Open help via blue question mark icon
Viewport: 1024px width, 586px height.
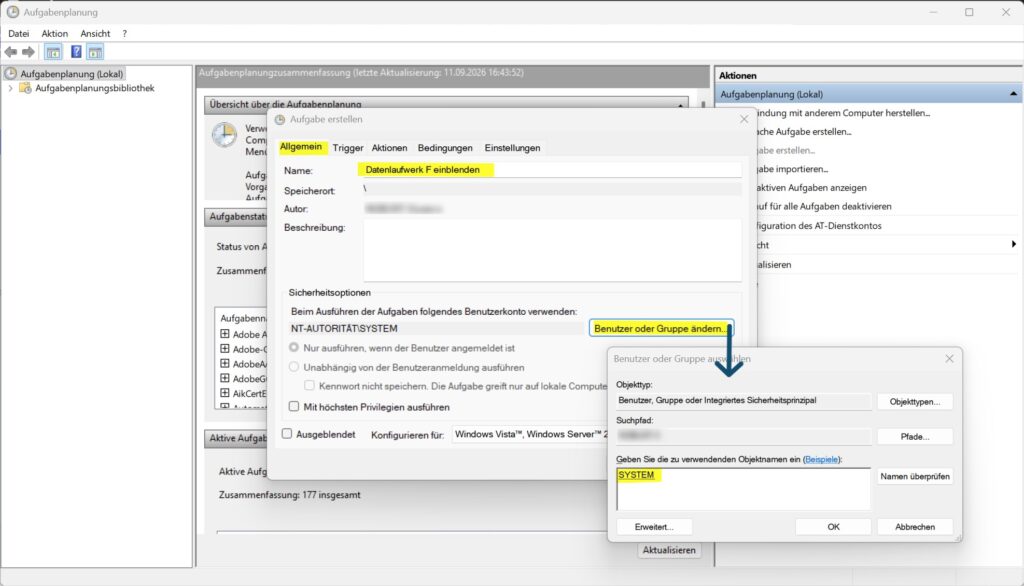point(76,52)
